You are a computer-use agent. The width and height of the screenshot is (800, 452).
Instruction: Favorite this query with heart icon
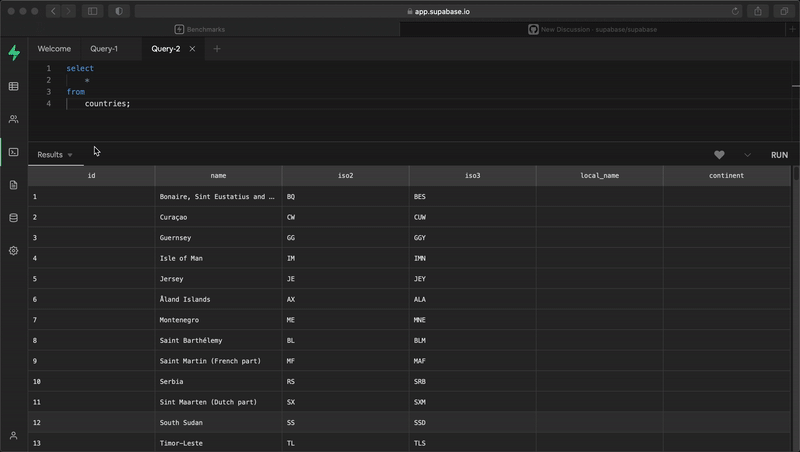coord(719,155)
